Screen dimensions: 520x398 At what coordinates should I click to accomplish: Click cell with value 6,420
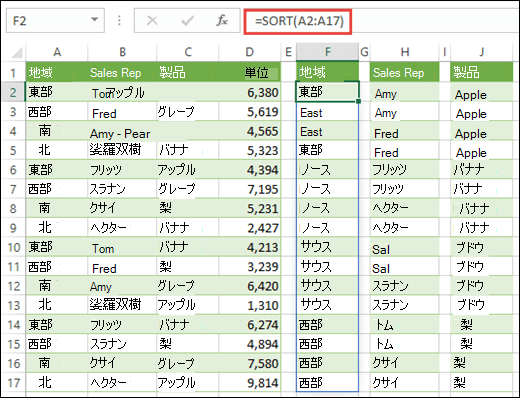tap(249, 286)
